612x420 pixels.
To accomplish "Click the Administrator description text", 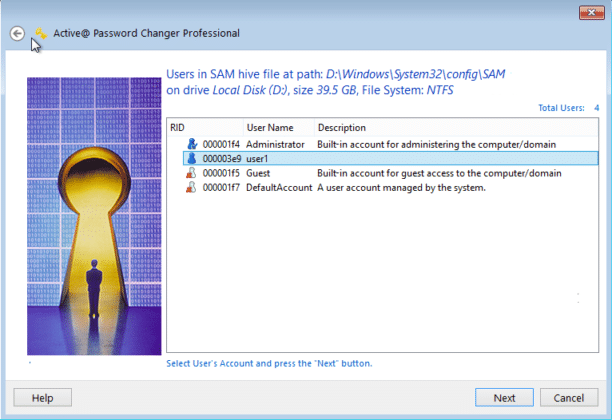I will coord(436,144).
